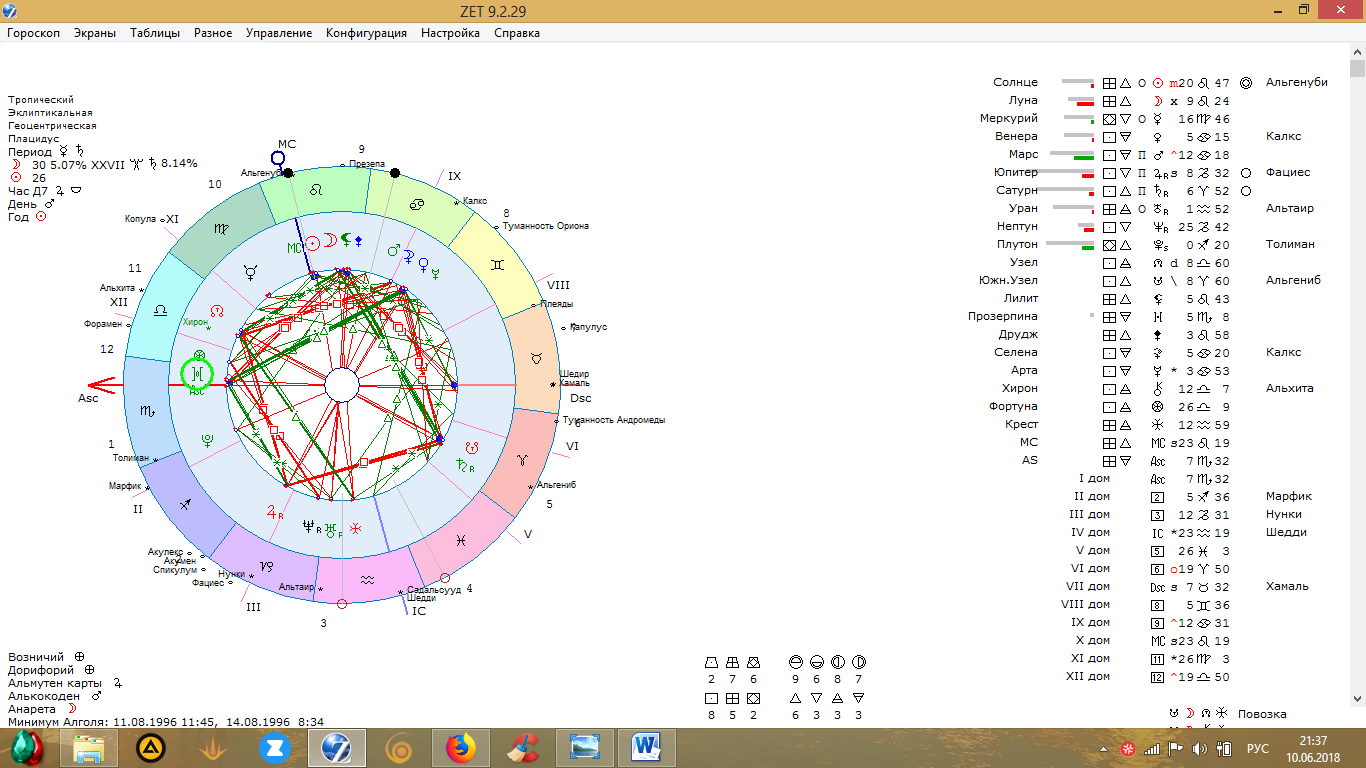
Task: Click the РУС language switcher
Action: pyautogui.click(x=1257, y=749)
